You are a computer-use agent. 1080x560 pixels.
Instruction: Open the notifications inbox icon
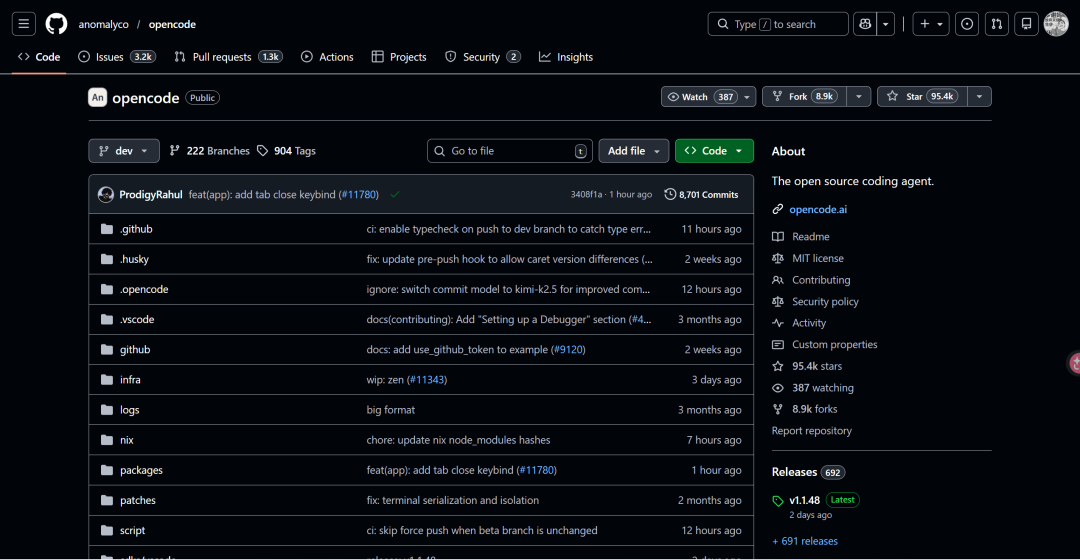1026,24
